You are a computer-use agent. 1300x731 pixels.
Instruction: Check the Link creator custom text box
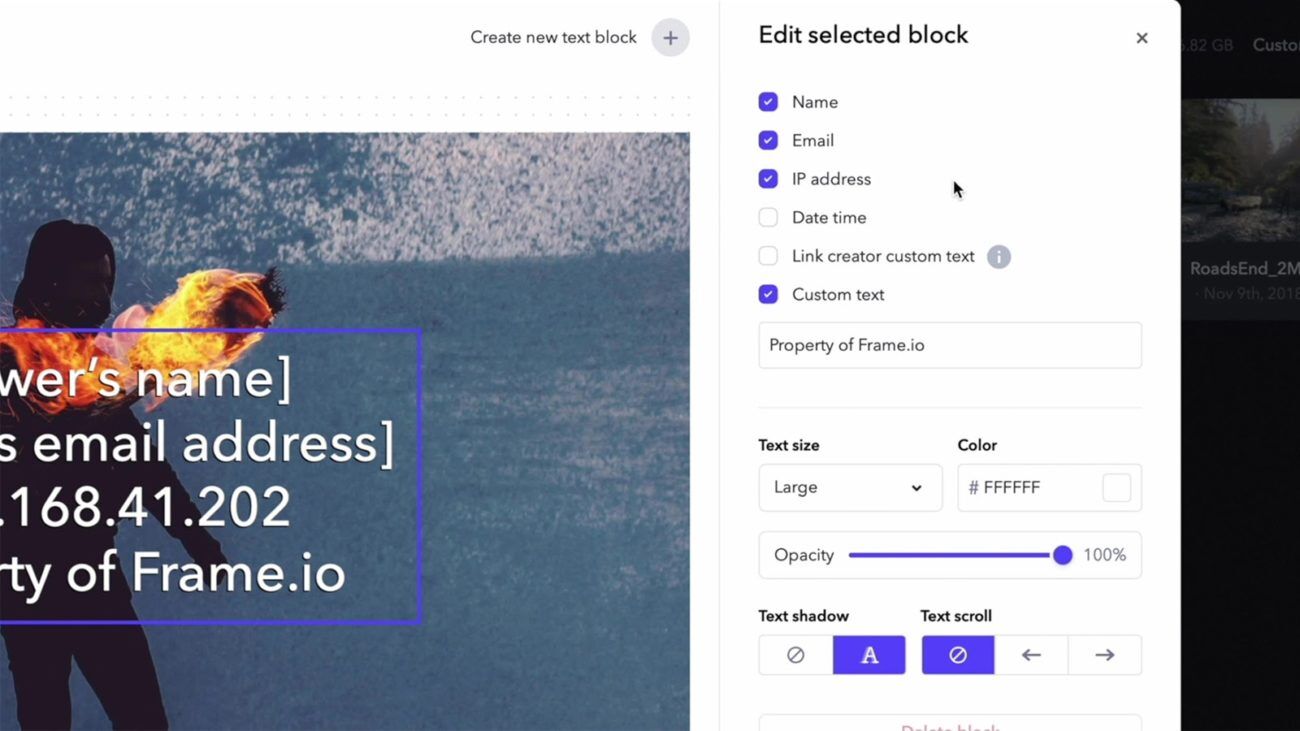coord(768,256)
